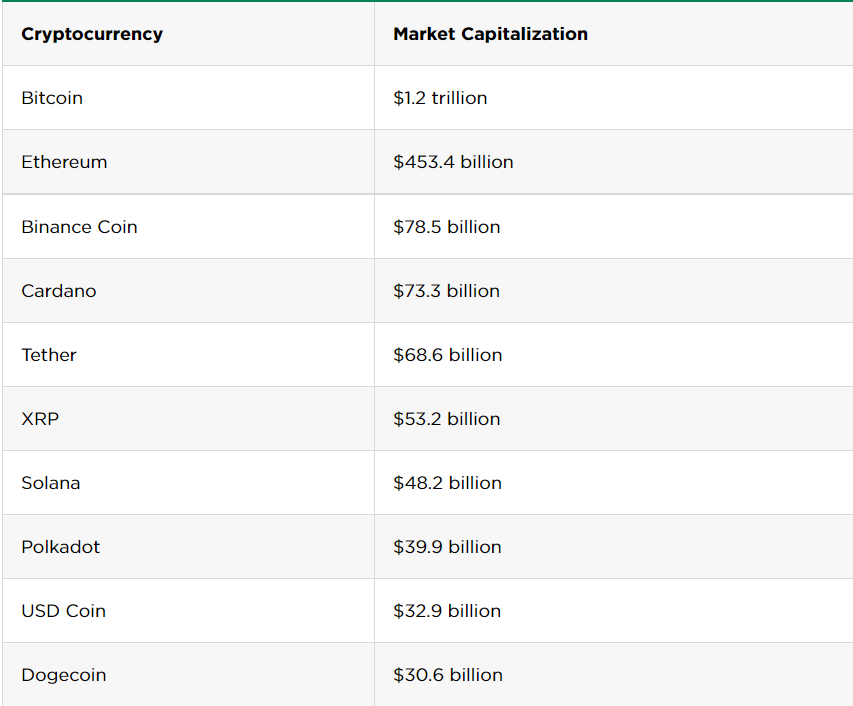This screenshot has width=853, height=706.
Task: Click the Dogecoin name cell
Action: 64,675
